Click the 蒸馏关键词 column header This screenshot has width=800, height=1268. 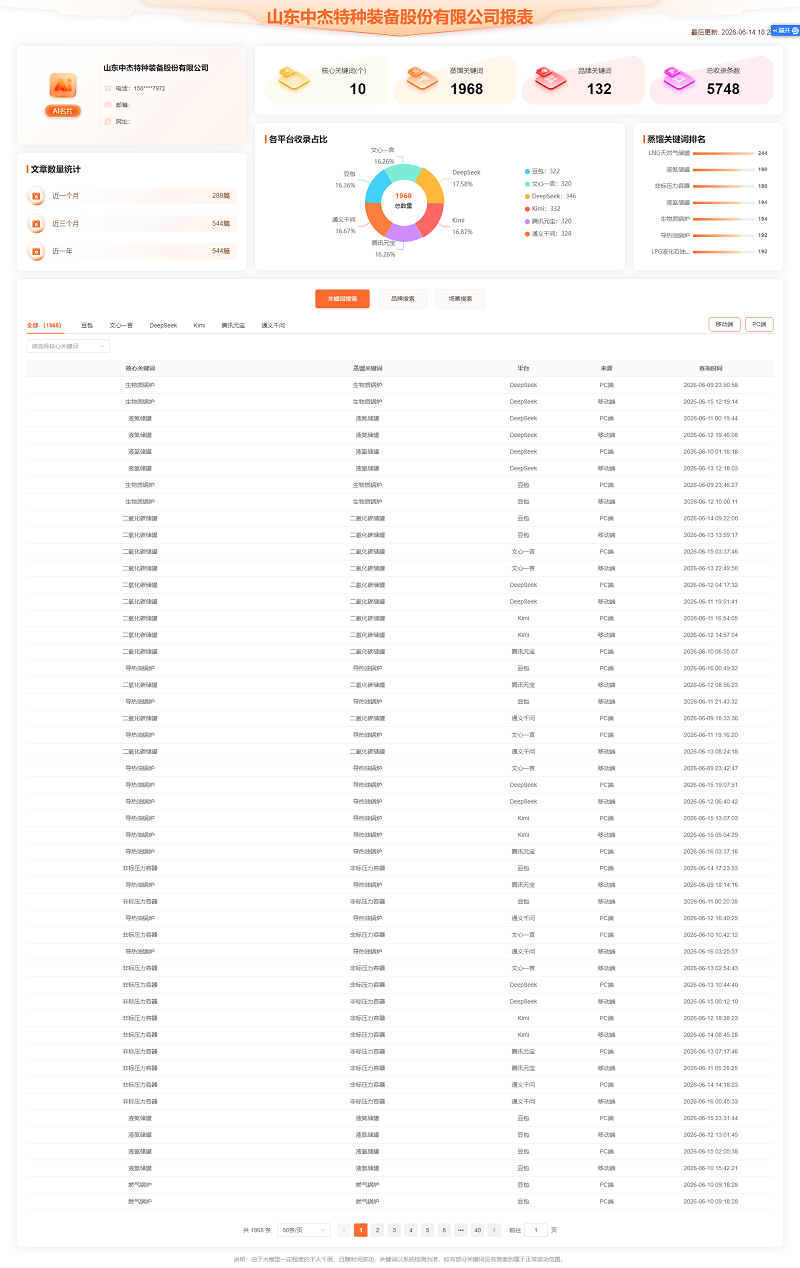[x=368, y=368]
